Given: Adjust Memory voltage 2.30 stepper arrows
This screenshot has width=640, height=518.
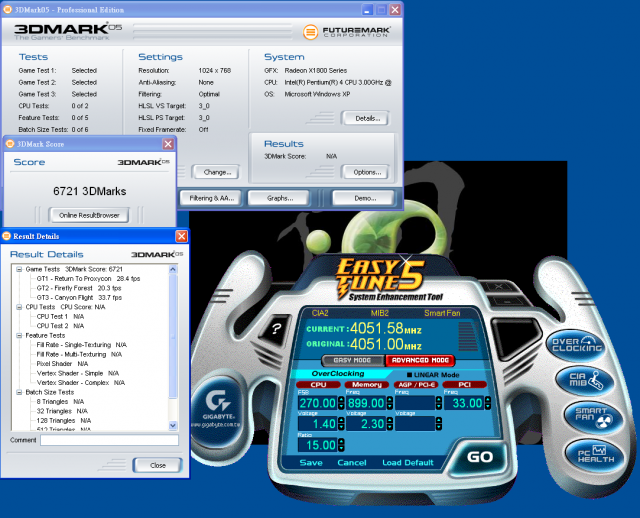Looking at the screenshot, I should tap(390, 424).
